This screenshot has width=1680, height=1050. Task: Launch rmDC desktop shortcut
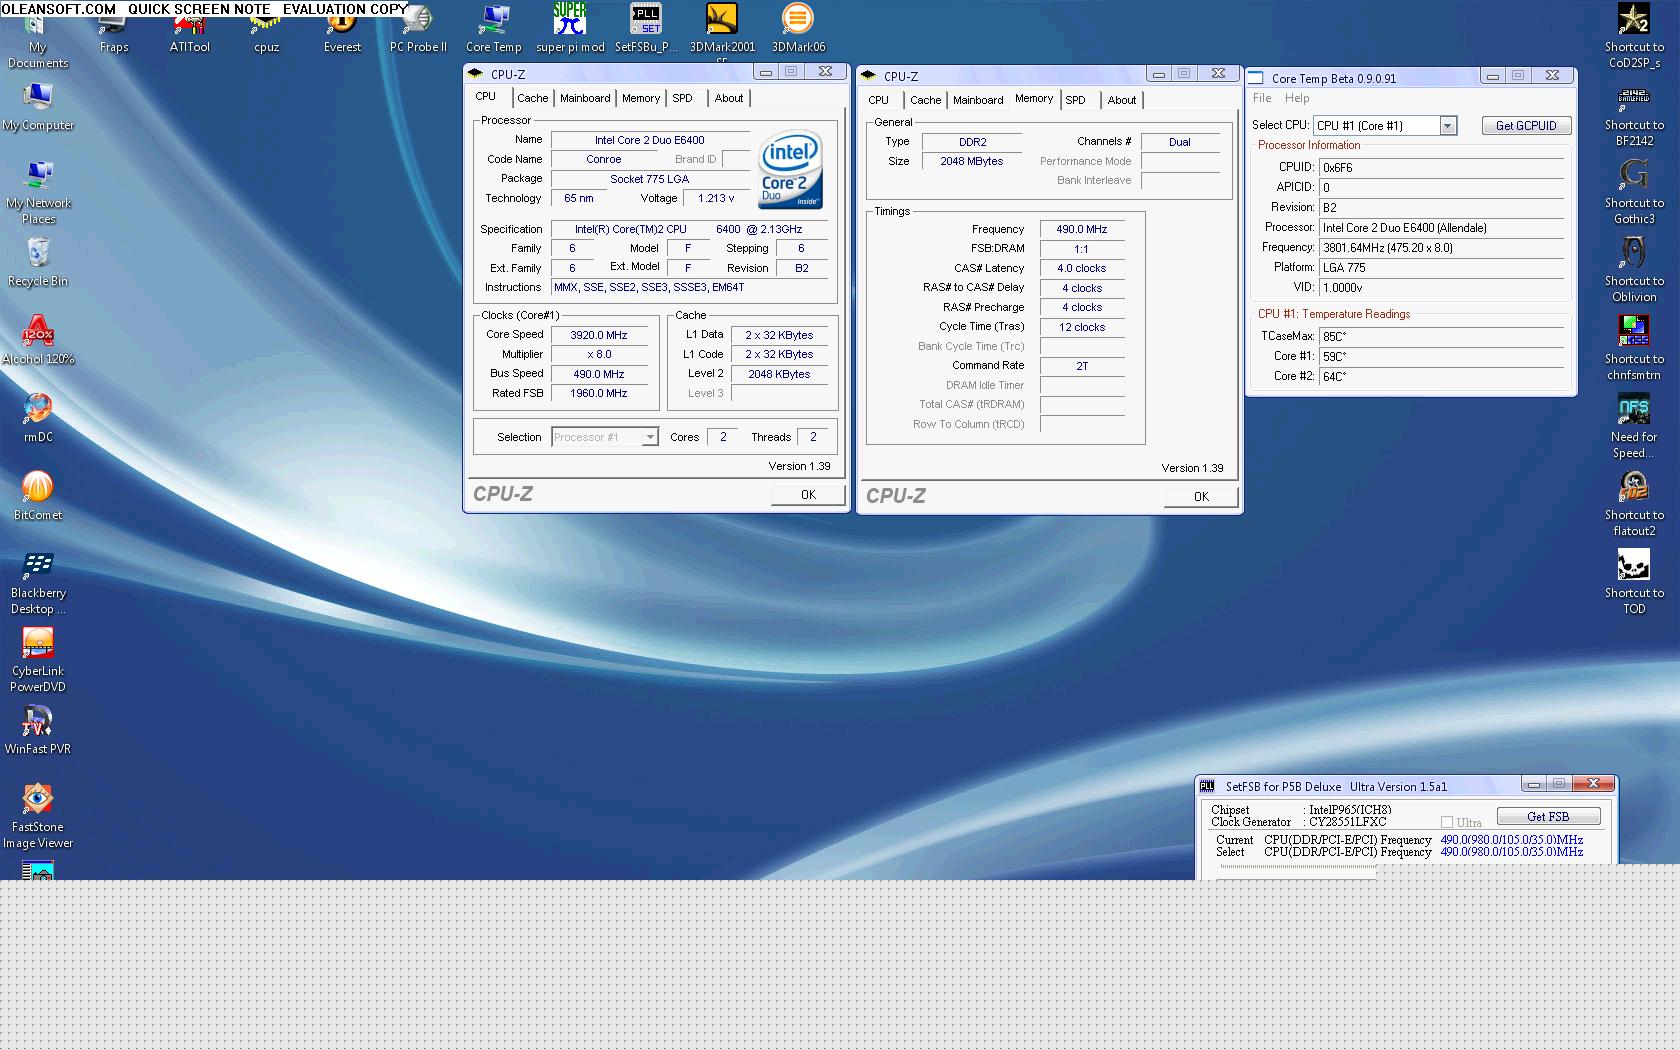tap(38, 419)
